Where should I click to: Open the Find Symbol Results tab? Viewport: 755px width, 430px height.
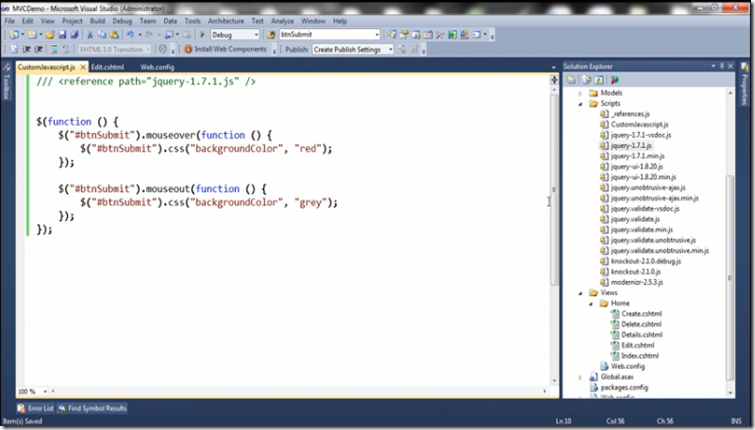tap(92, 408)
